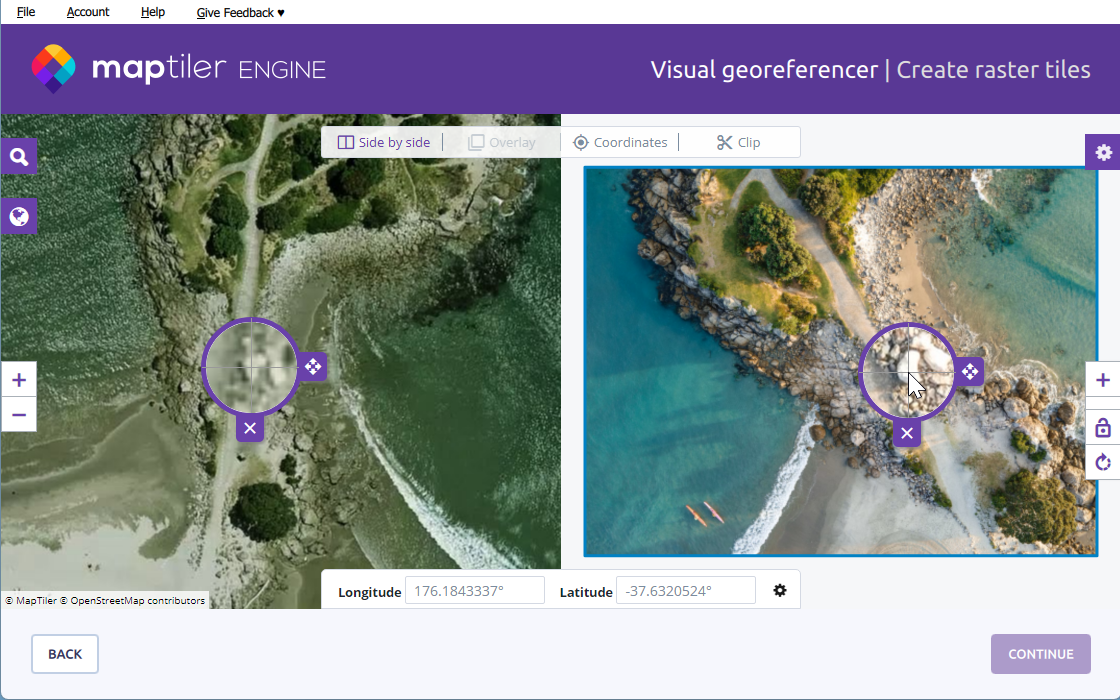This screenshot has width=1120, height=700.
Task: Zoom out on the left map
Action: [19, 414]
